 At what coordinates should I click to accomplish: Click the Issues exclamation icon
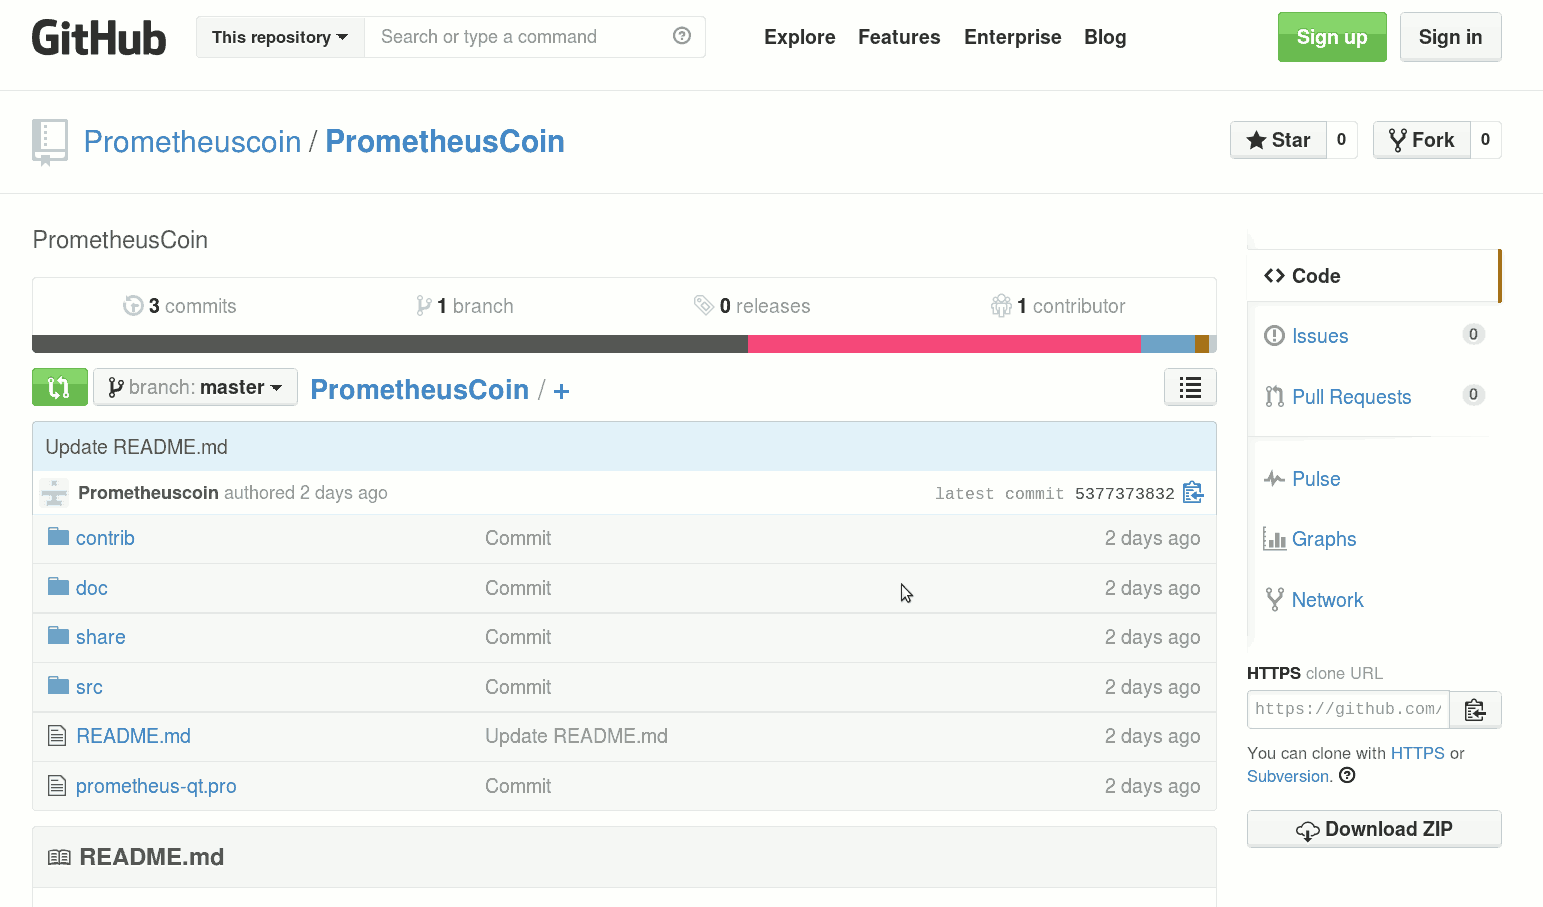(x=1274, y=336)
